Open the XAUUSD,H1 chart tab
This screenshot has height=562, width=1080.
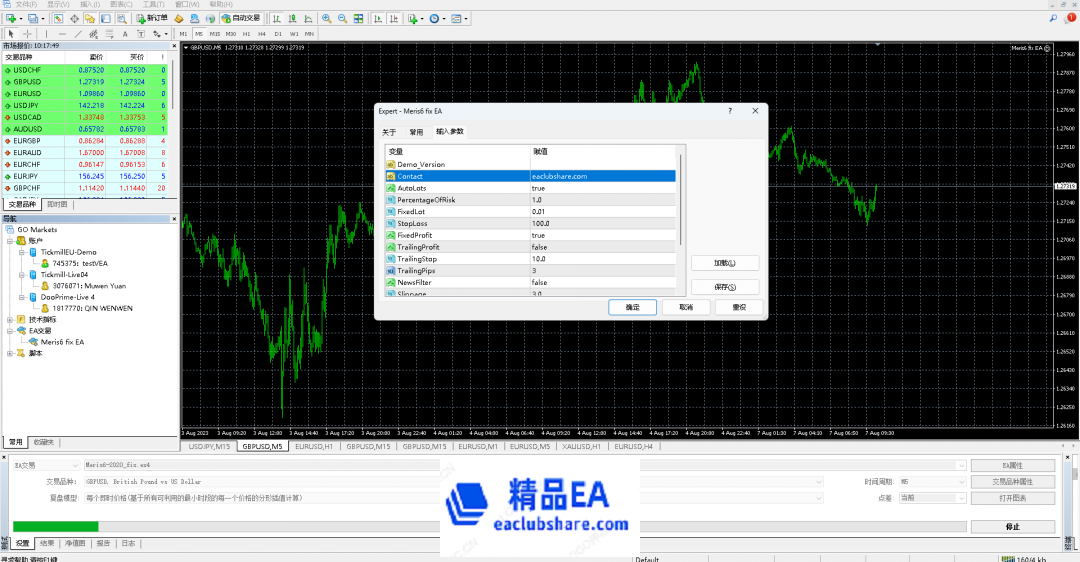tap(580, 446)
